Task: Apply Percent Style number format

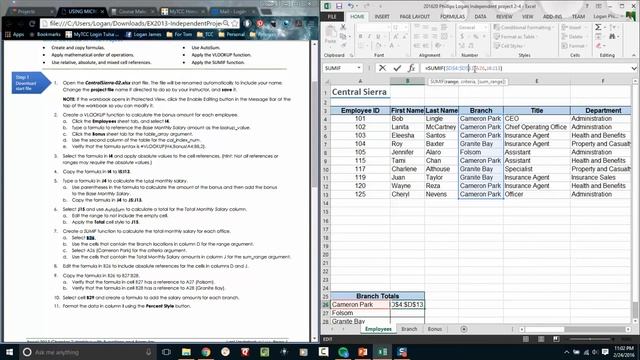Action: pyautogui.click(x=476, y=36)
